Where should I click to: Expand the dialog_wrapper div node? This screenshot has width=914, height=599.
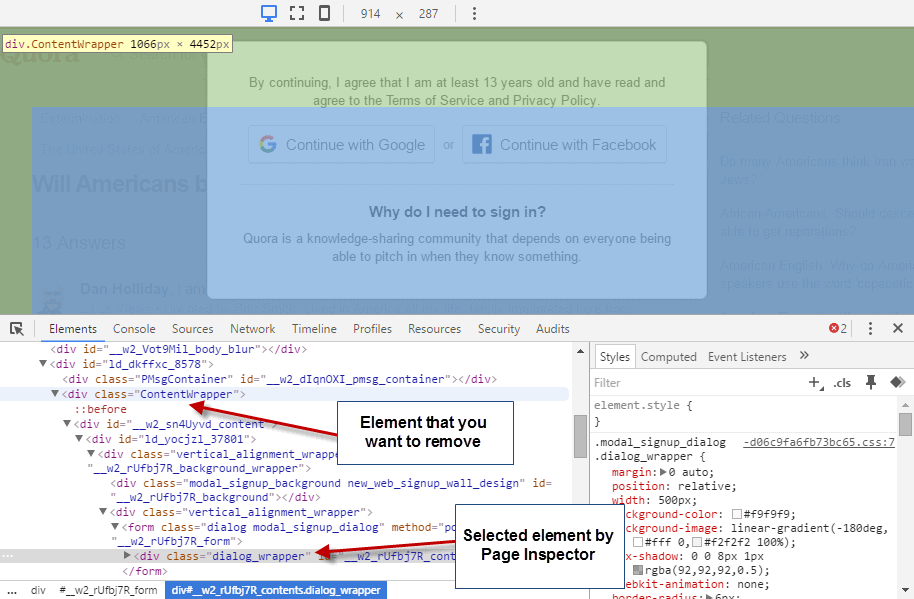coord(127,555)
